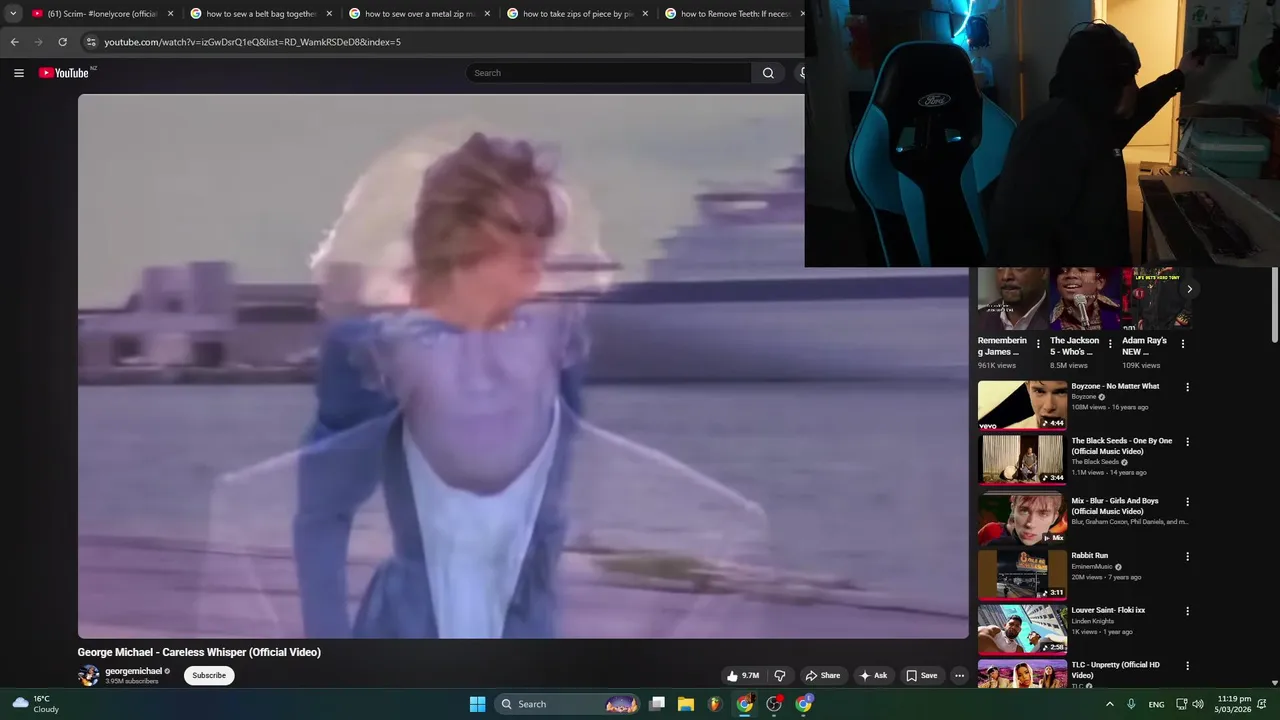
Task: Open the Chrome tab search dropdown
Action: coord(13,14)
